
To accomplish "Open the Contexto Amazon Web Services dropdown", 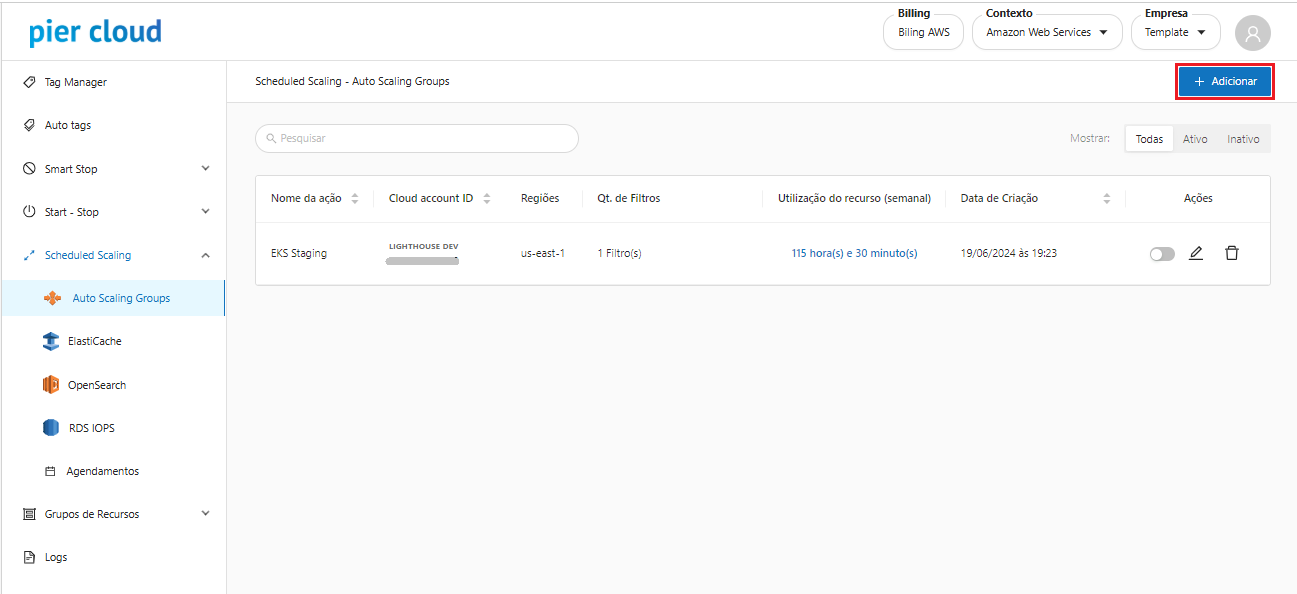I will [1046, 32].
